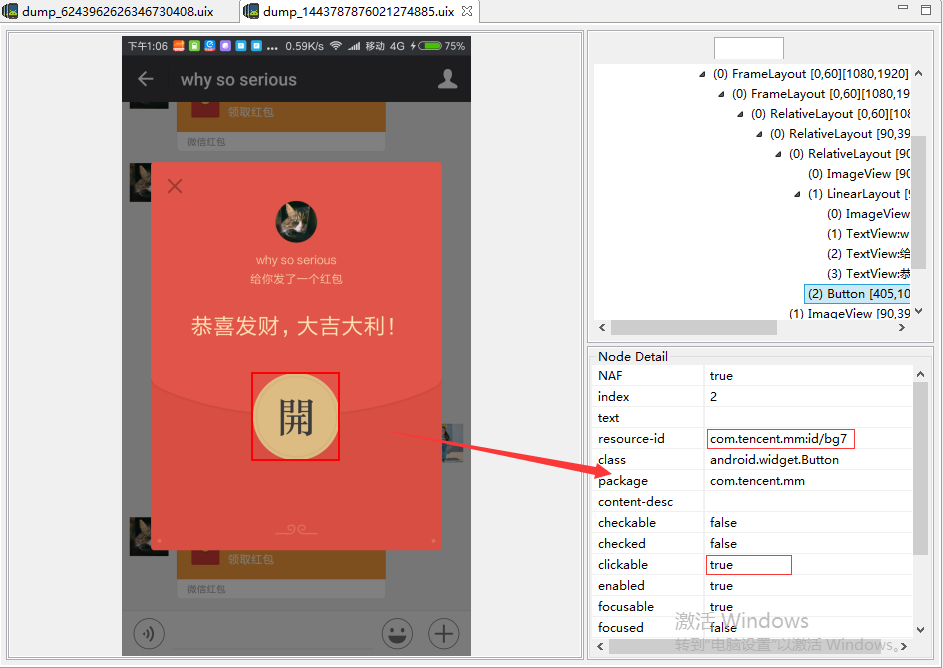This screenshot has height=668, width=943.
Task: Click the sender cat avatar on red packet
Action: 296,222
